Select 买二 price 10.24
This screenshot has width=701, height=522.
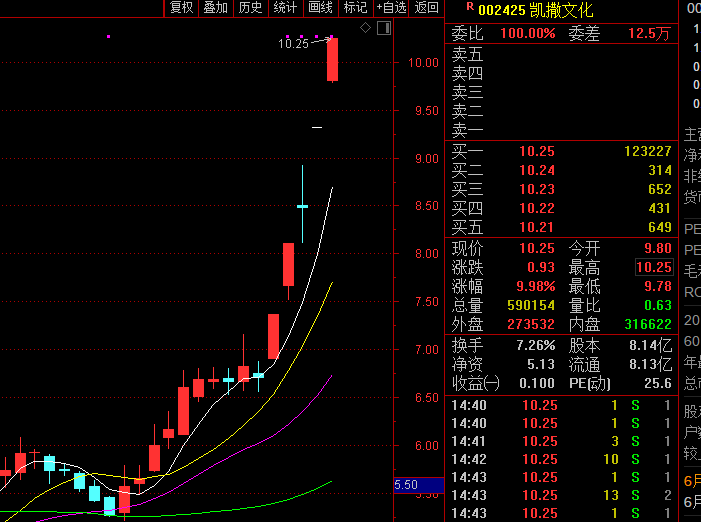point(537,170)
